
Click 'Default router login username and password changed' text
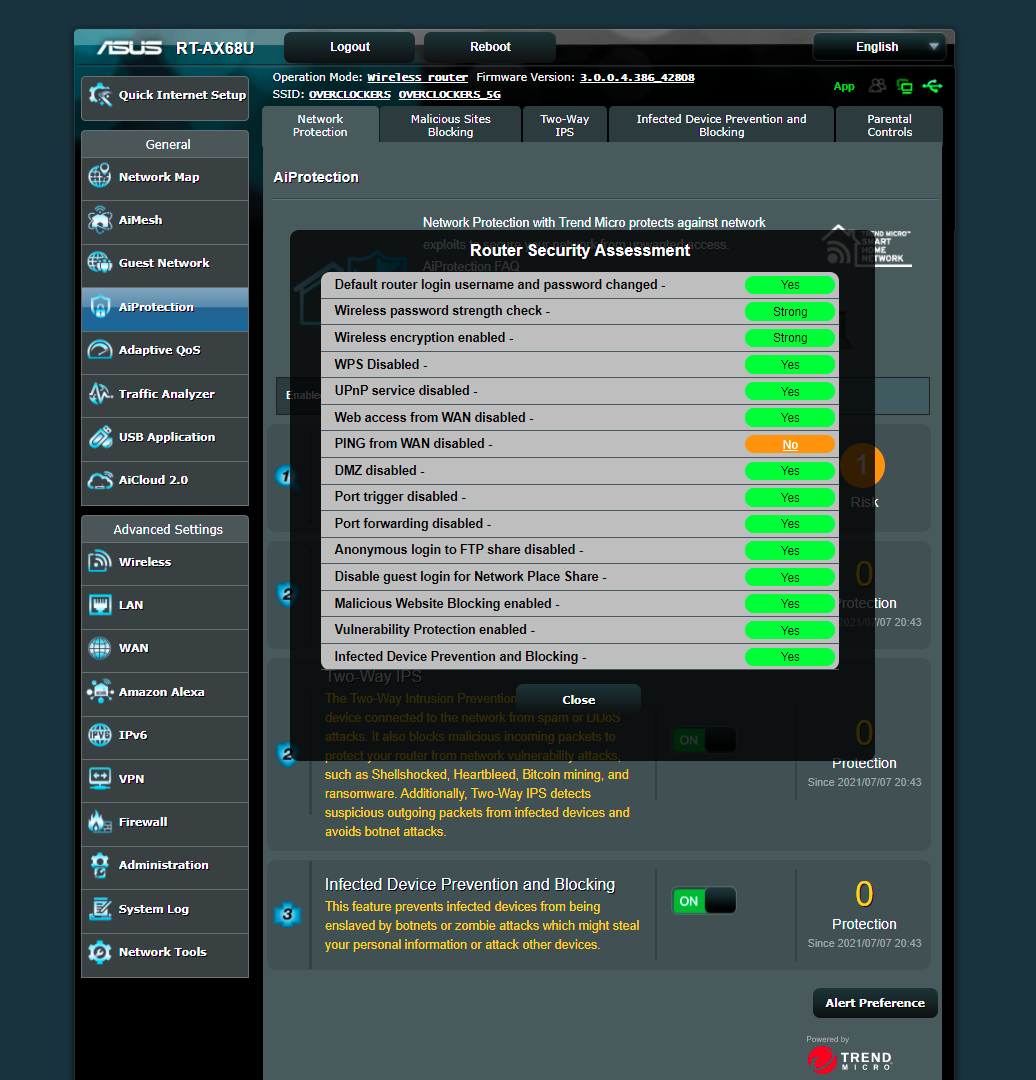tap(499, 284)
